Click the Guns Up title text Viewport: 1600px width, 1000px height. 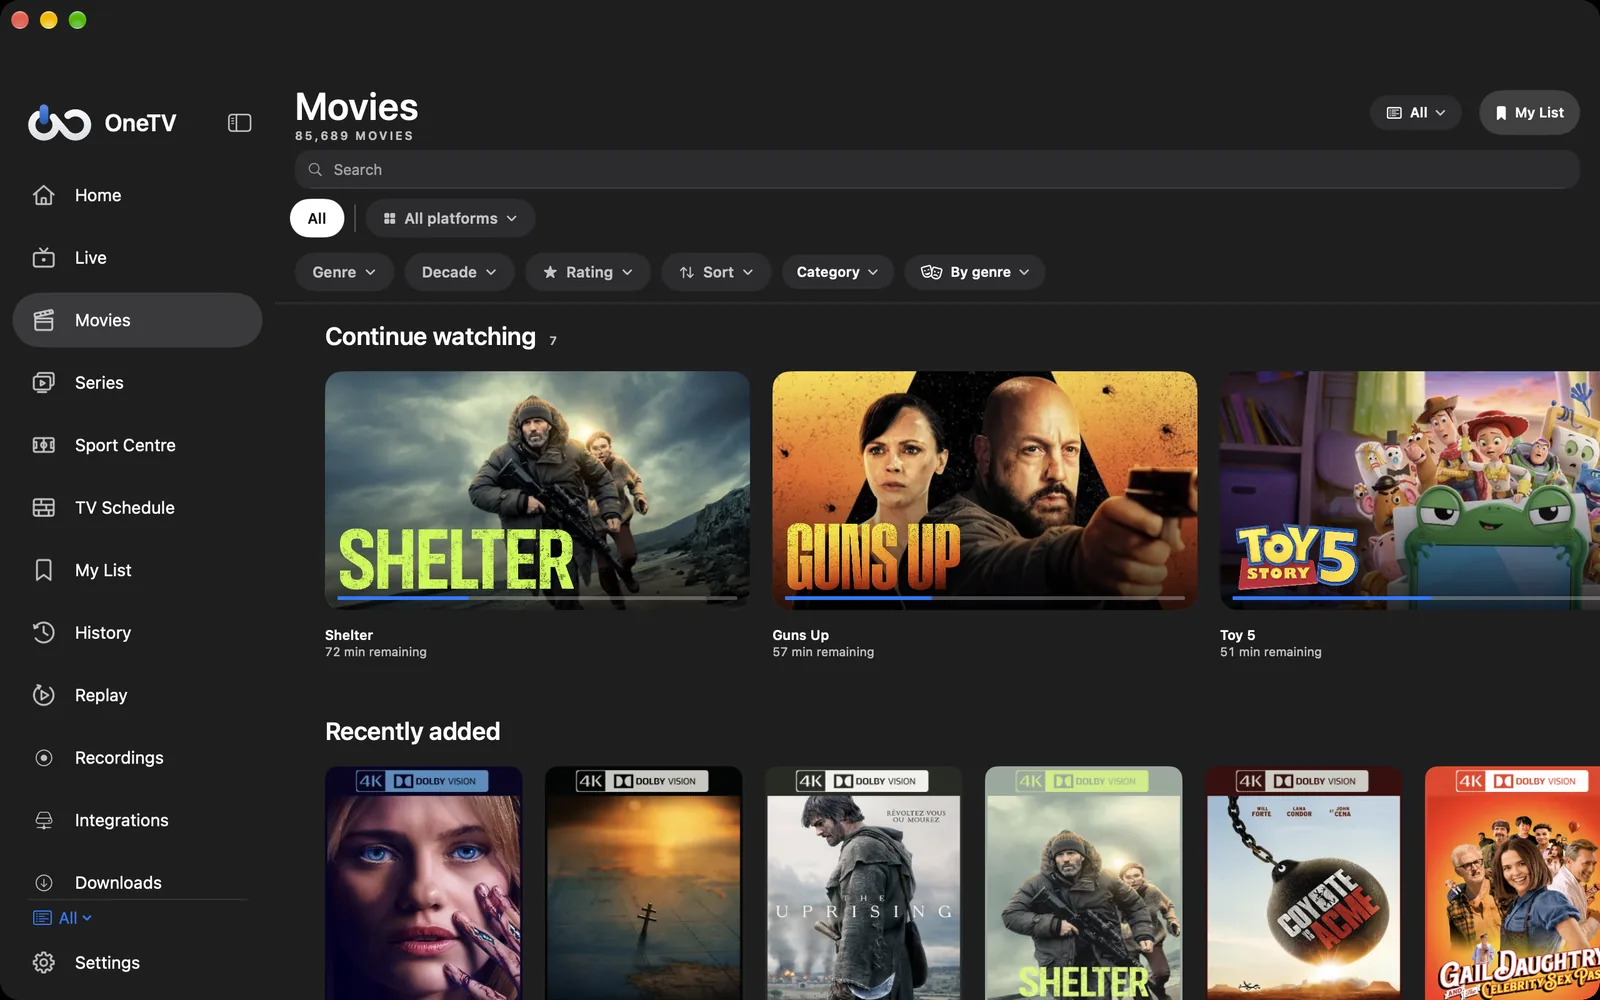click(800, 635)
